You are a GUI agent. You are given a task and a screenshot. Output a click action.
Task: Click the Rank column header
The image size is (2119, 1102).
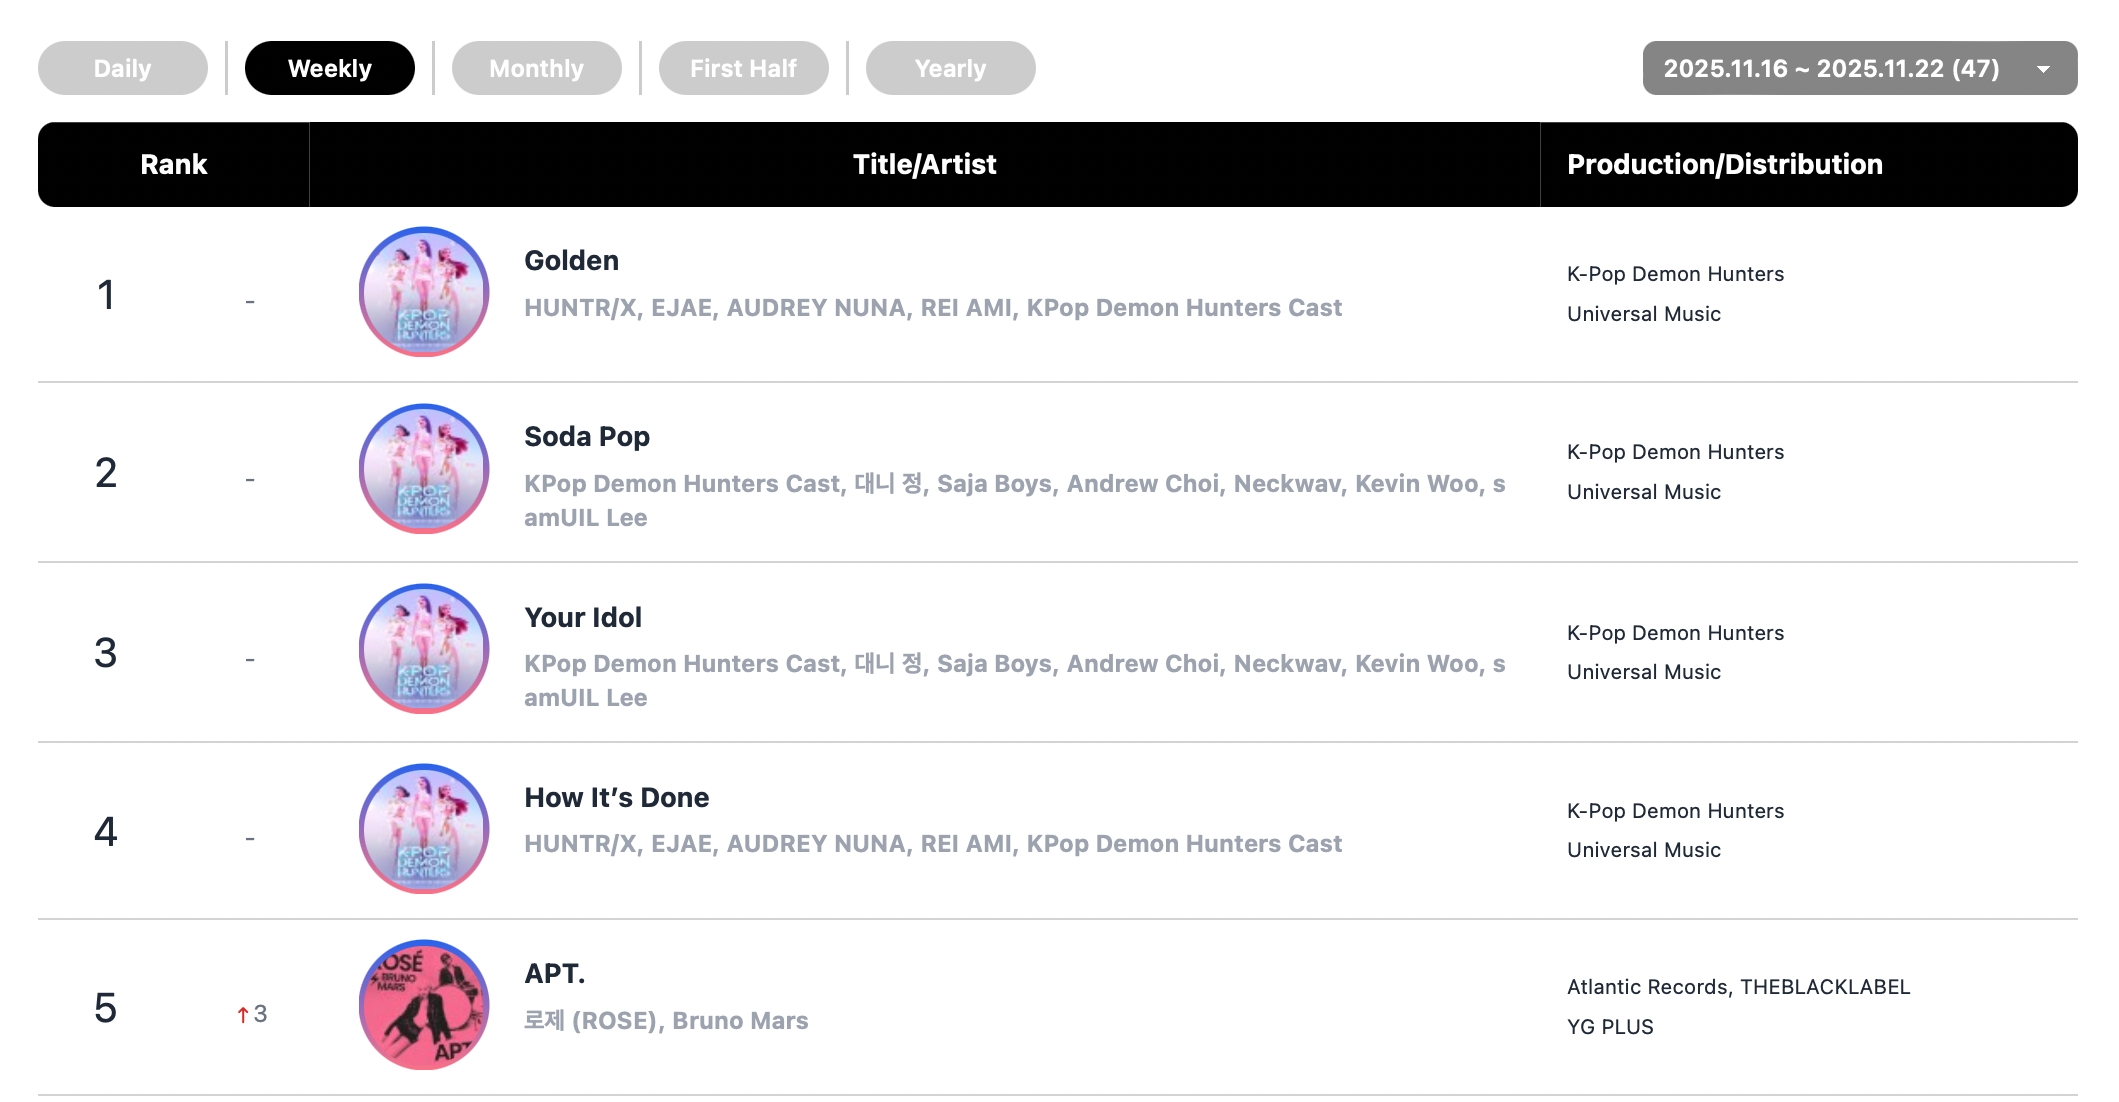pyautogui.click(x=174, y=165)
